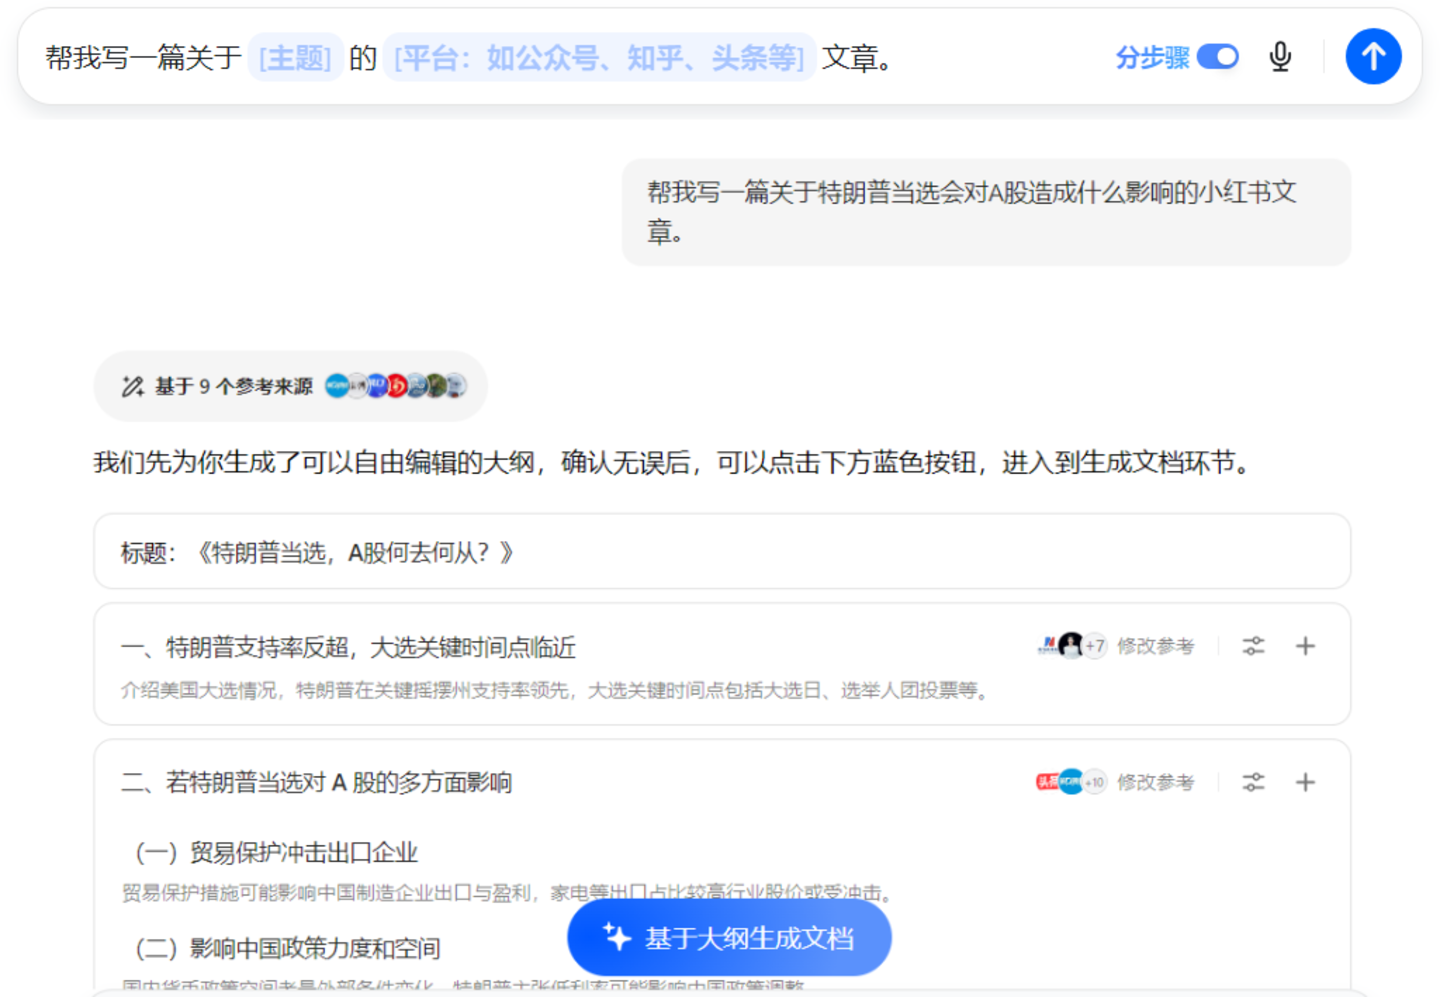This screenshot has height=997, width=1440.
Task: Click the +7 source avatars in section one
Action: [x=1072, y=646]
